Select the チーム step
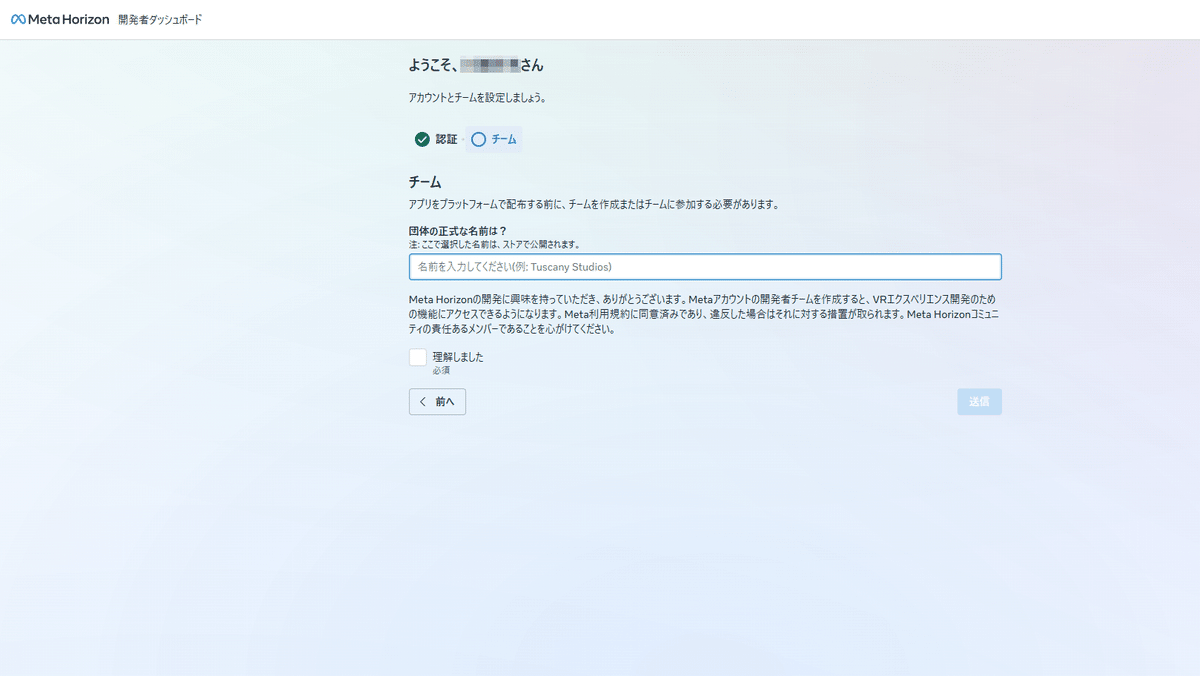 coord(494,139)
